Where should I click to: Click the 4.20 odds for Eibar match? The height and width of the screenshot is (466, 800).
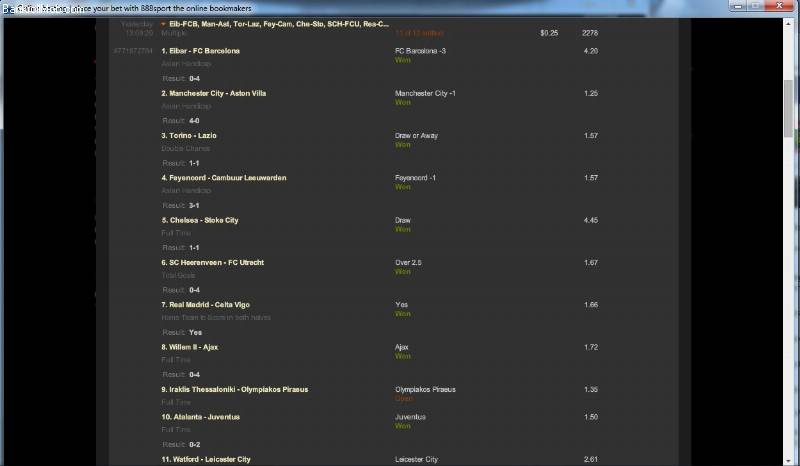[591, 51]
